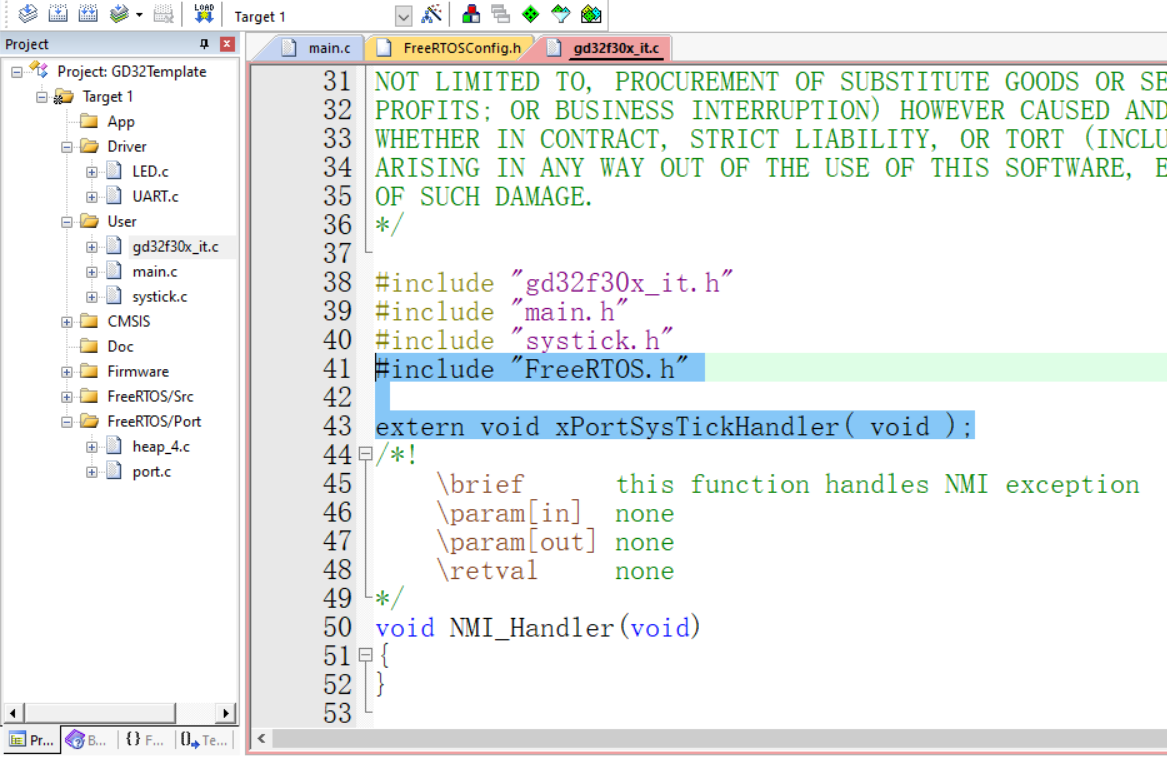
Task: Select UART.c in the Driver group
Action: point(155,197)
